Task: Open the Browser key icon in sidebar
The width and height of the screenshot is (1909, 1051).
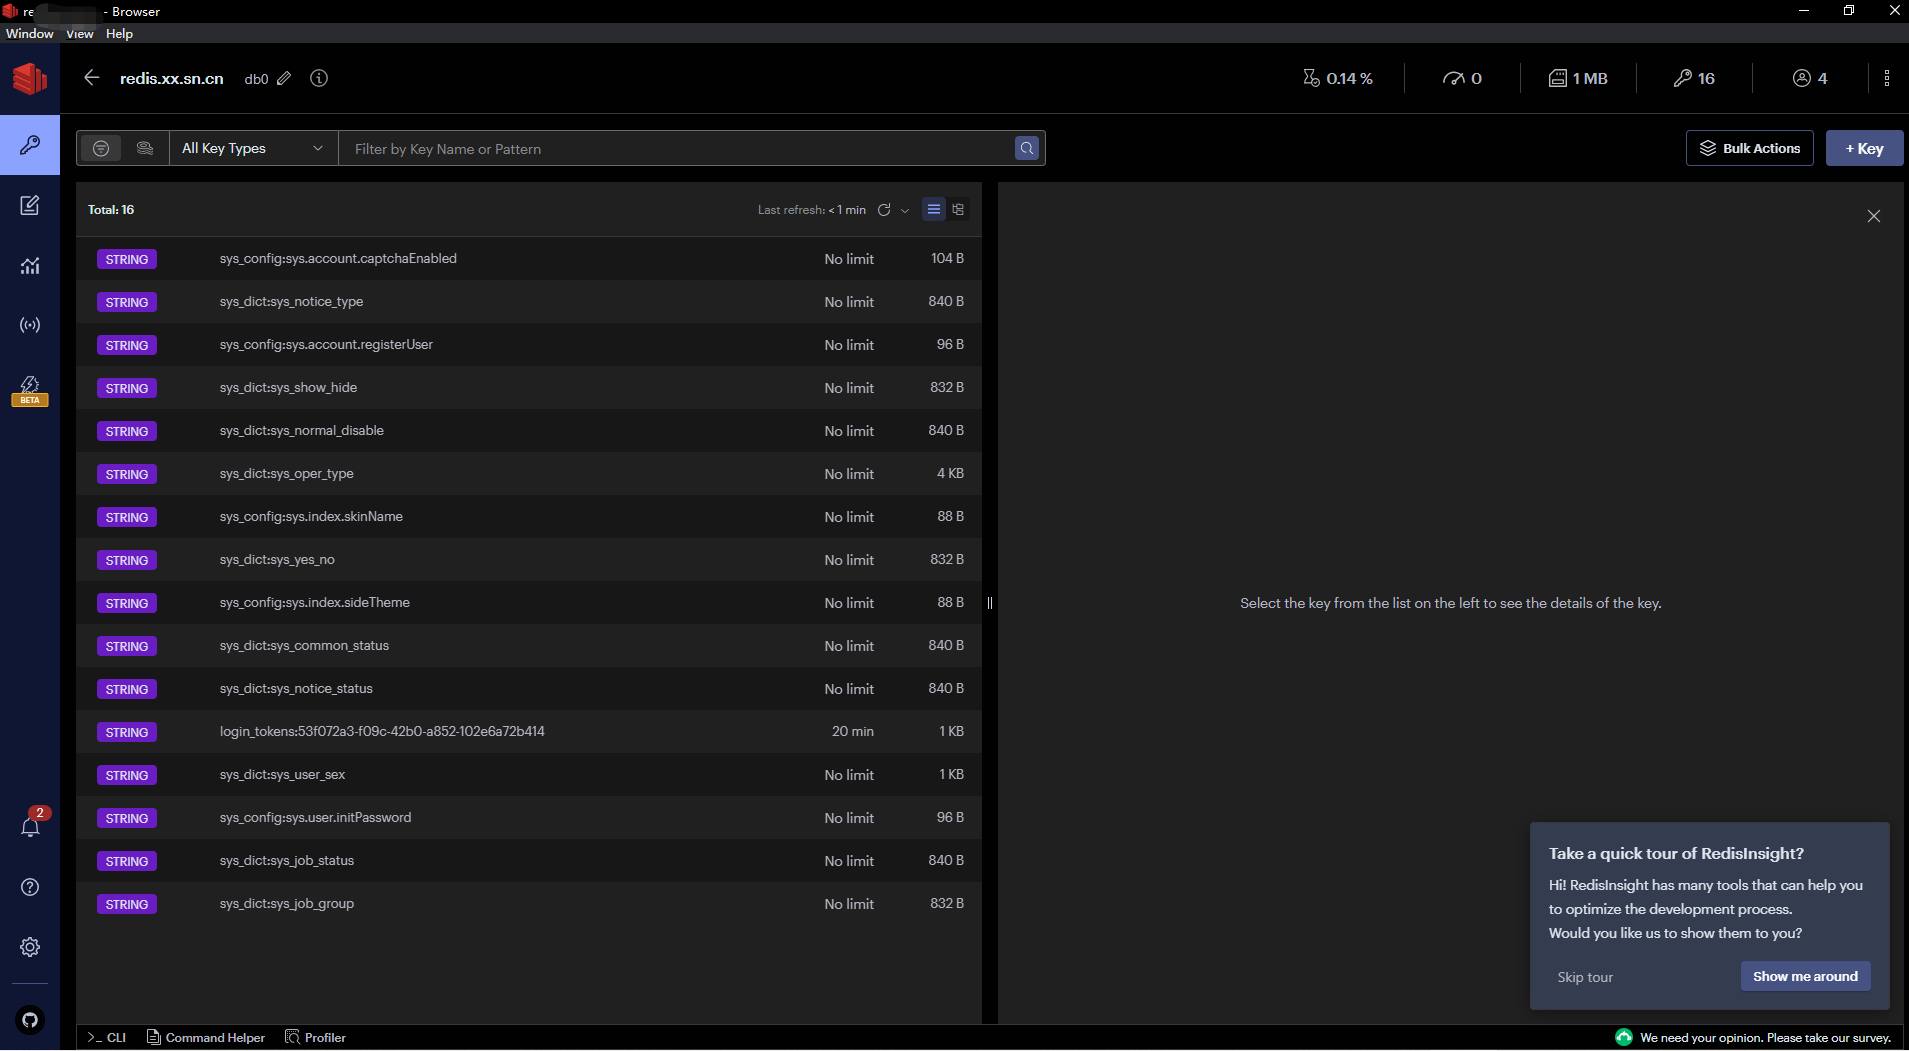Action: (30, 145)
